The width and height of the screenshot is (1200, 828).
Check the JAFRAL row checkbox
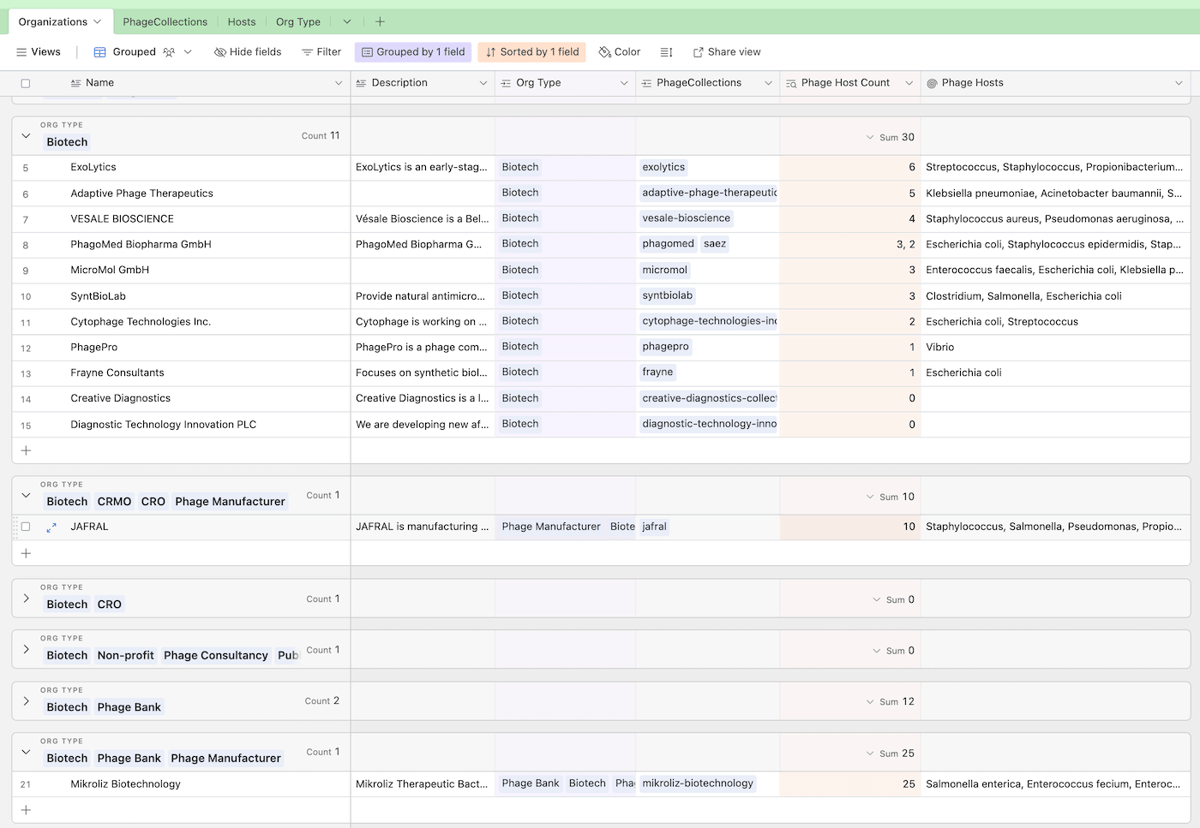pyautogui.click(x=26, y=527)
